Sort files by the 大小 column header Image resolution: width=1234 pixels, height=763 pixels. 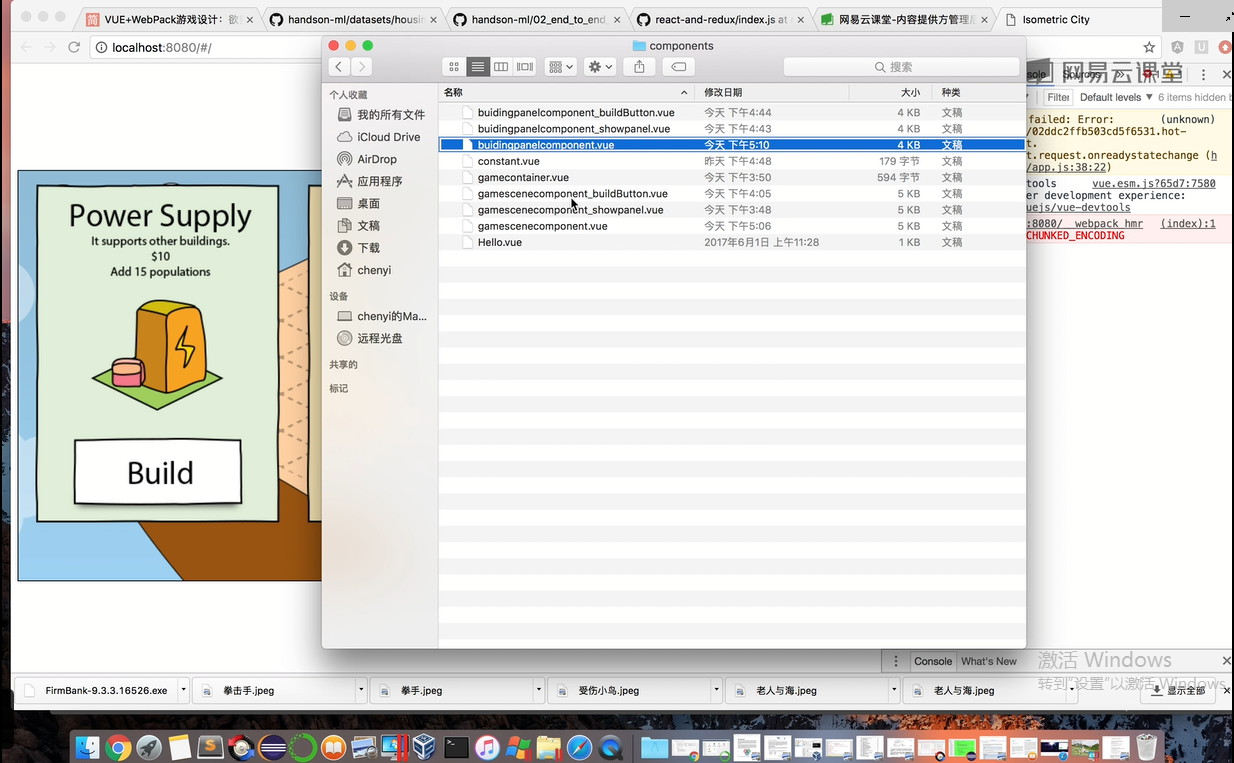(890, 92)
